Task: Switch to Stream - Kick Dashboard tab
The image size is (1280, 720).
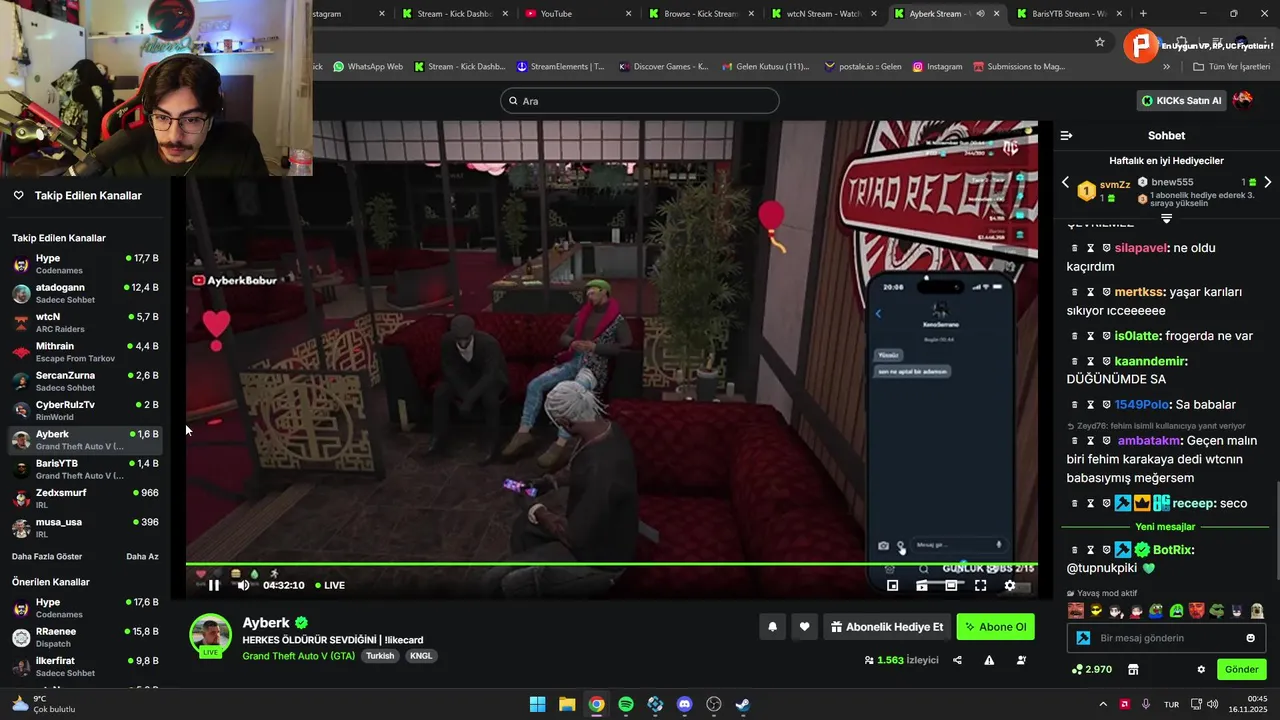Action: click(x=455, y=13)
